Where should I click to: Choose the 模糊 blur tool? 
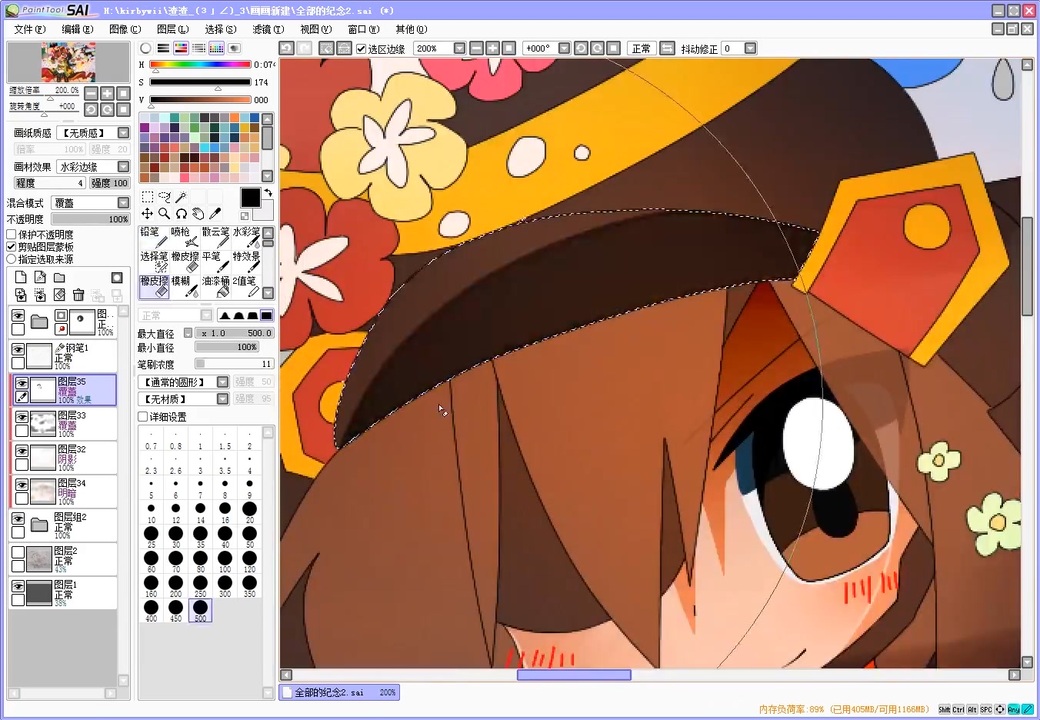184,286
